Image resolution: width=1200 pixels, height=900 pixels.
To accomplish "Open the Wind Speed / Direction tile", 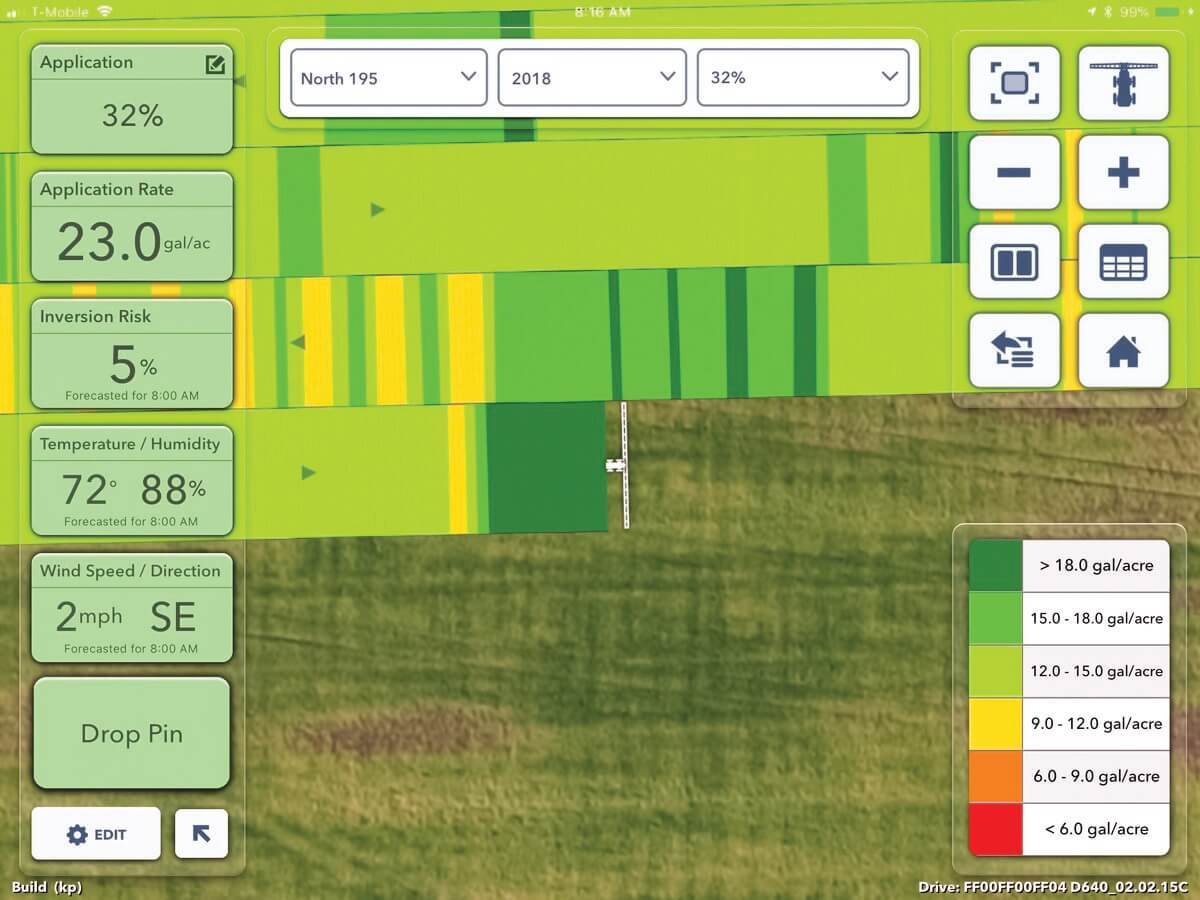I will pyautogui.click(x=132, y=607).
